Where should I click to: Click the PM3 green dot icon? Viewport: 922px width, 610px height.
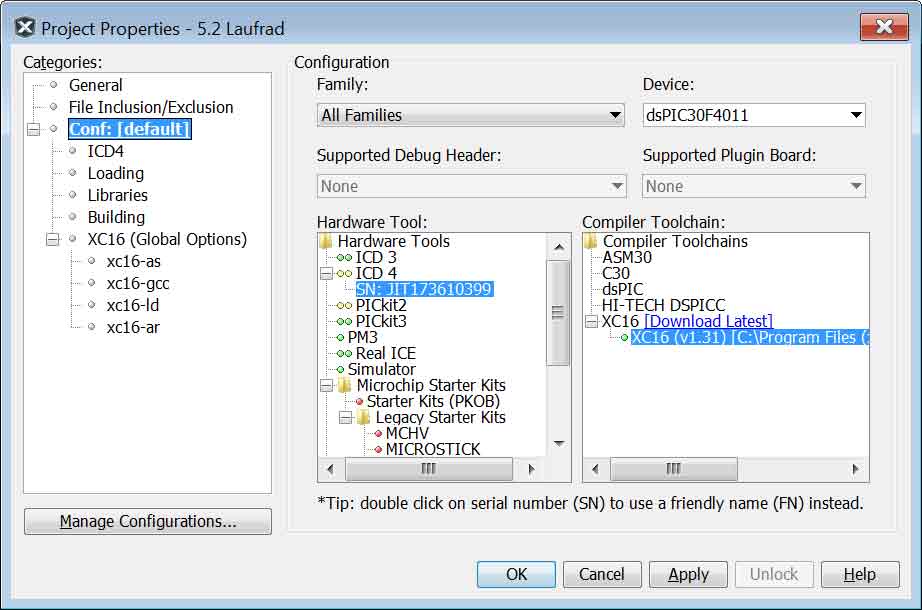(x=340, y=338)
